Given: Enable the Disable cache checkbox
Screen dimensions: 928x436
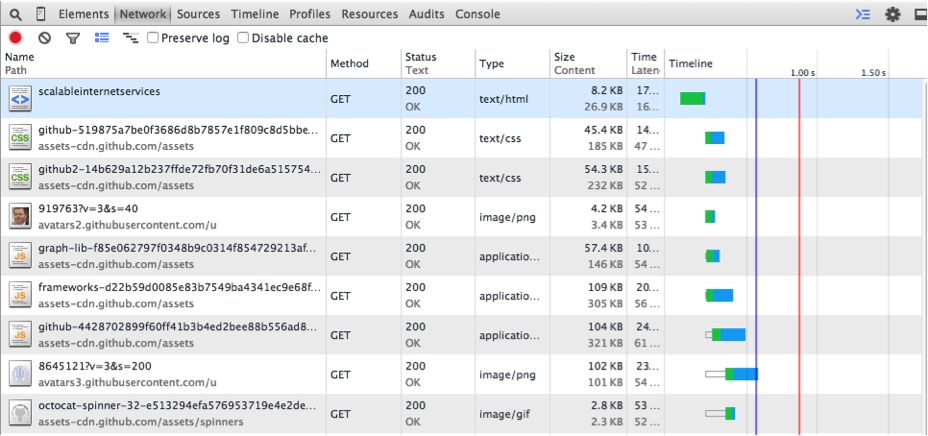Looking at the screenshot, I should [243, 38].
